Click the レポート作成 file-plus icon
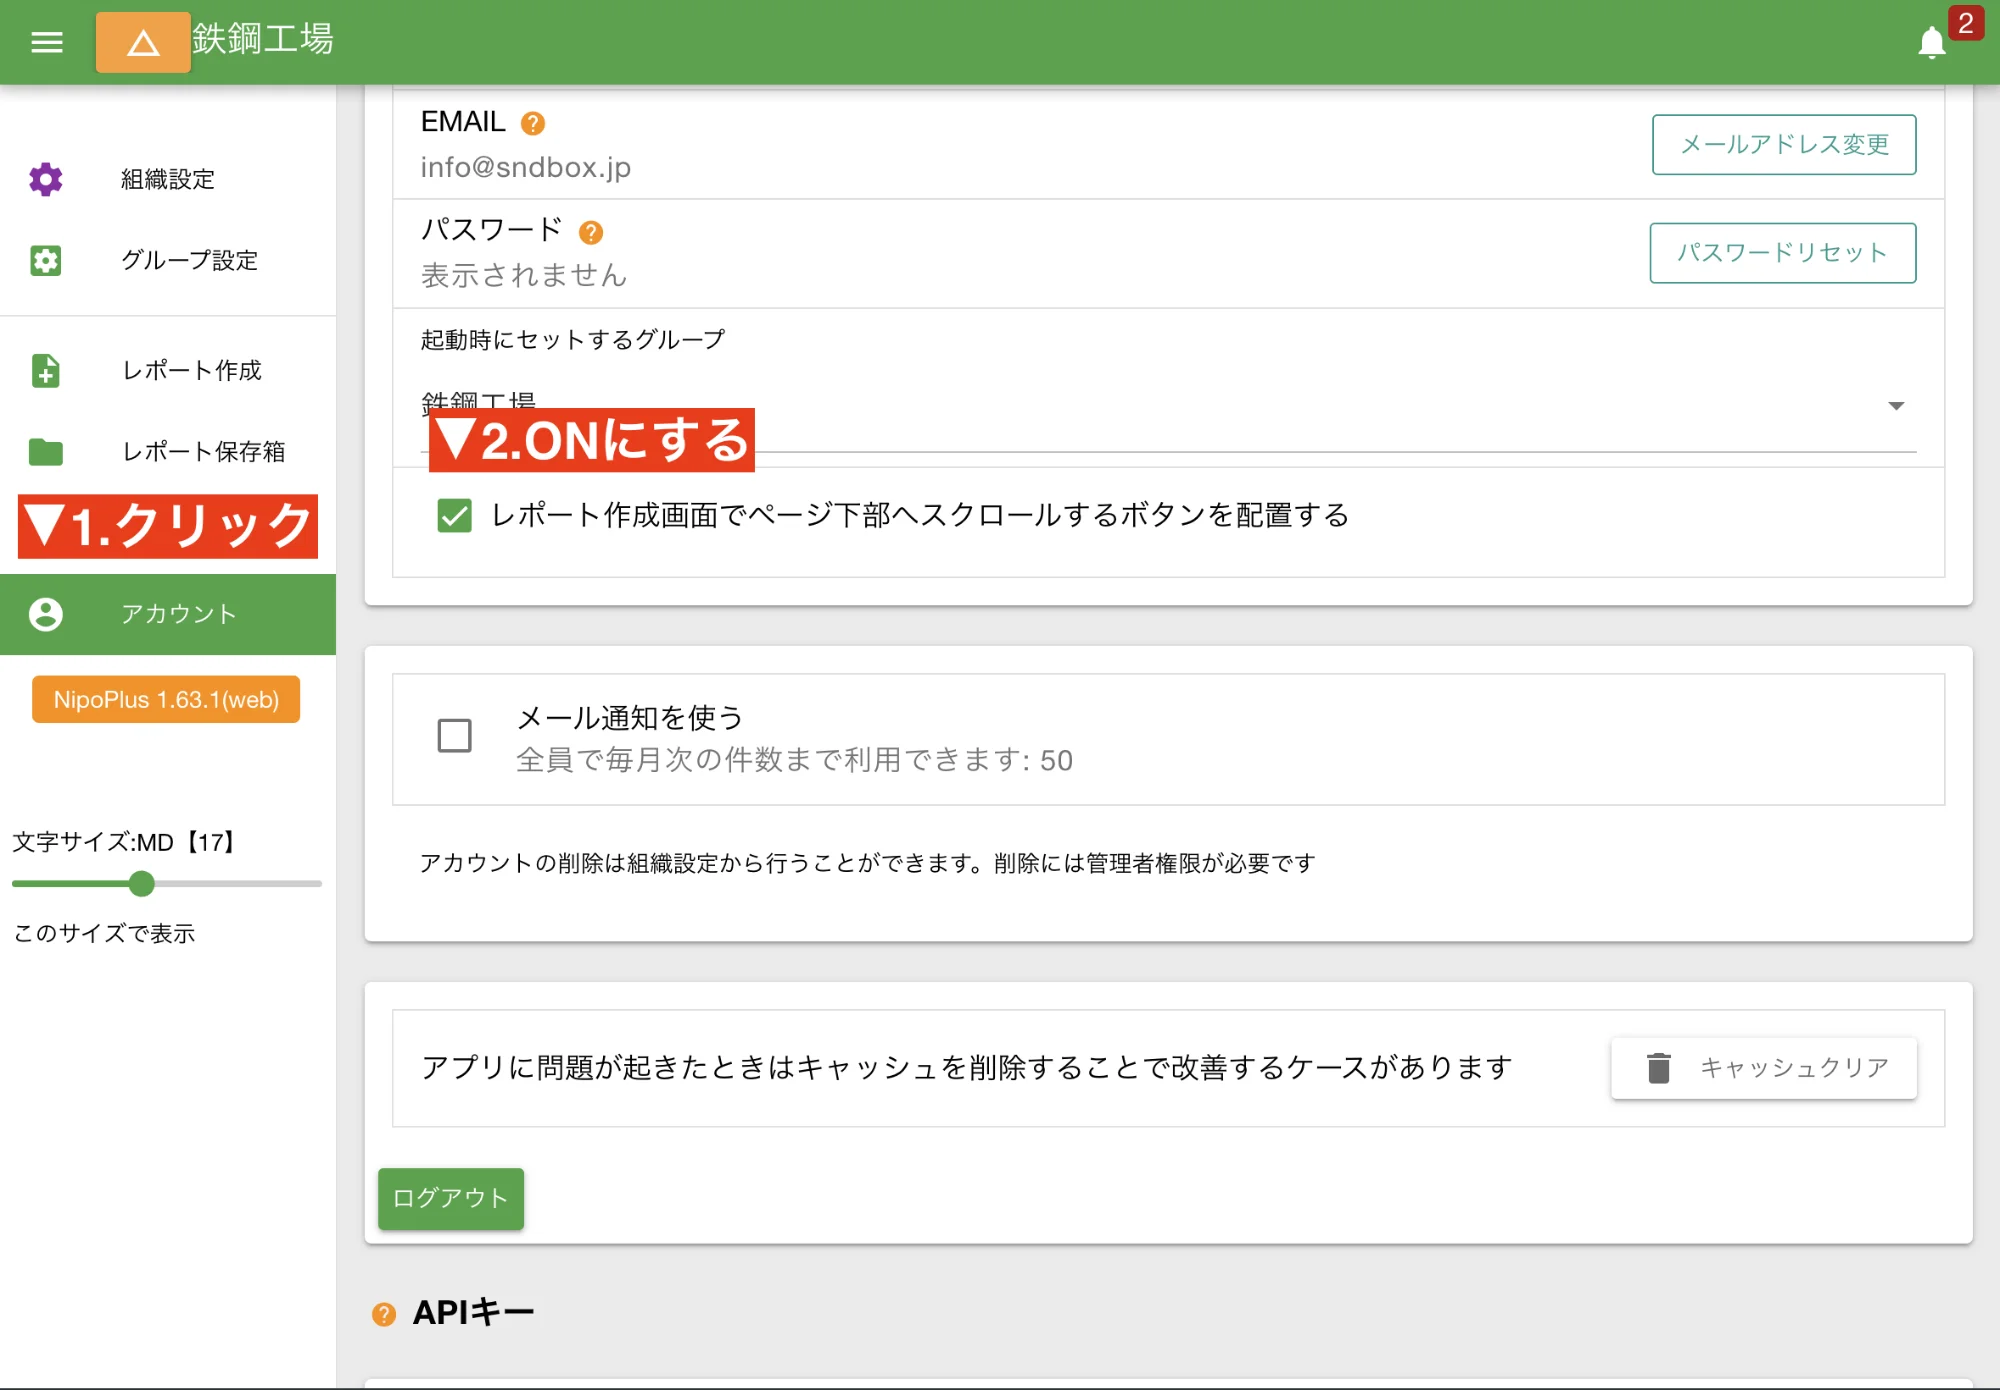The height and width of the screenshot is (1390, 2000). tap(45, 370)
